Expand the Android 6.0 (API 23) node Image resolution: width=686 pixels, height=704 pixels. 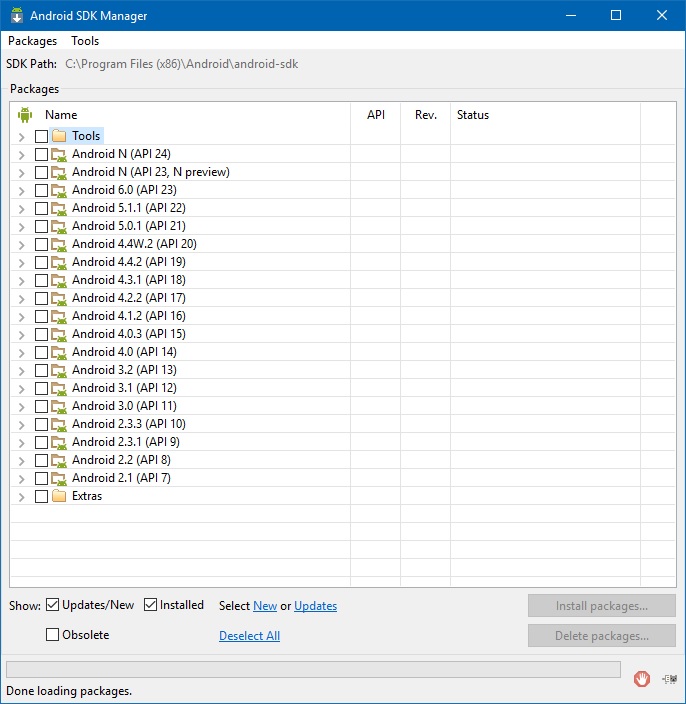tap(21, 191)
